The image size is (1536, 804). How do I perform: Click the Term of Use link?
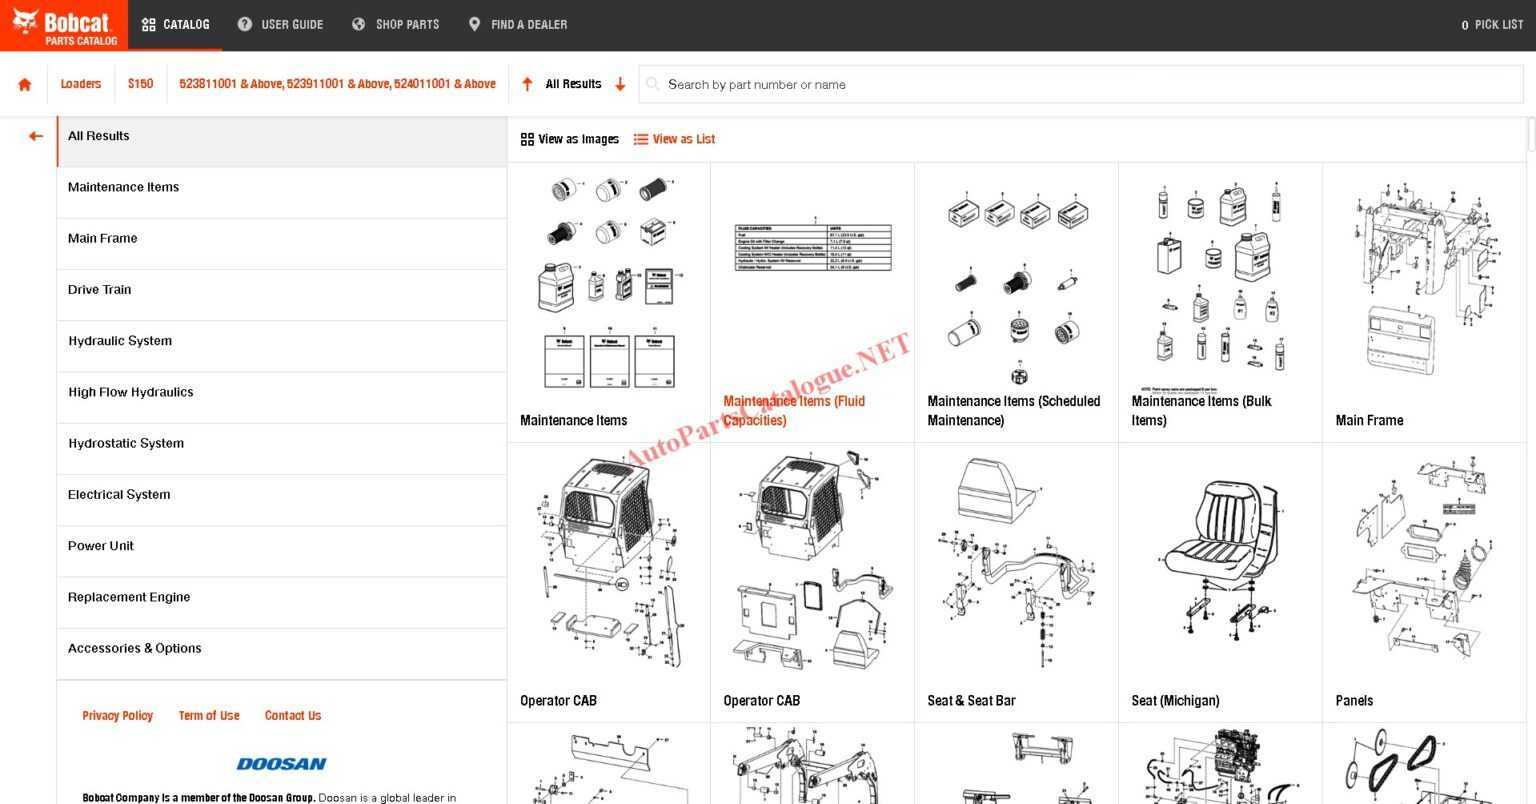208,715
